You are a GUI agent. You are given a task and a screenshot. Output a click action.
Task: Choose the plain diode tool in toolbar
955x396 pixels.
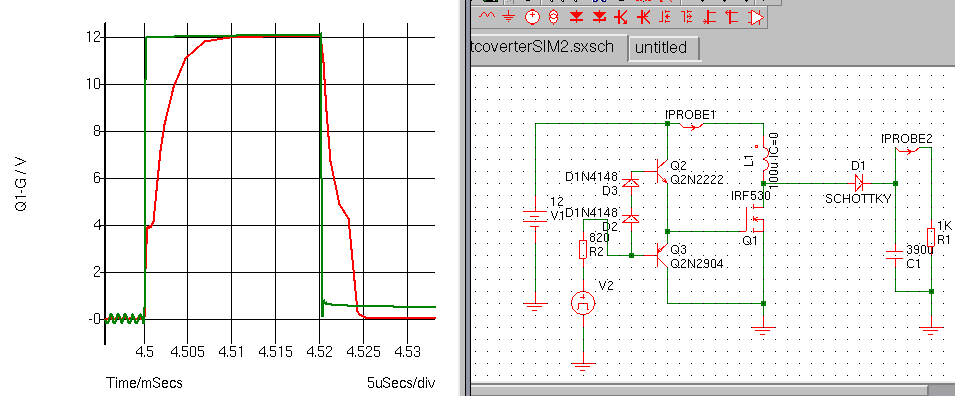click(x=576, y=16)
